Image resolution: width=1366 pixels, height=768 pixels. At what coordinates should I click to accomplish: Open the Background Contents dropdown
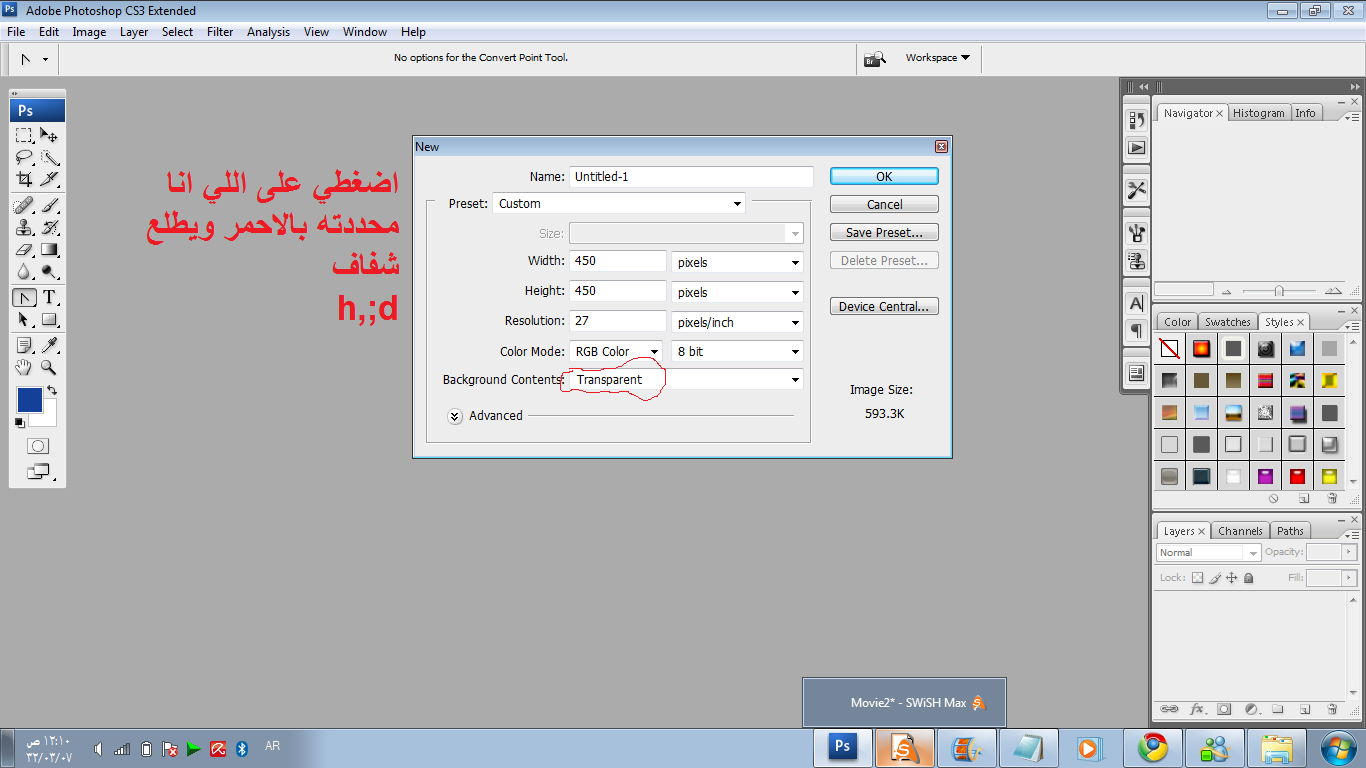click(683, 380)
